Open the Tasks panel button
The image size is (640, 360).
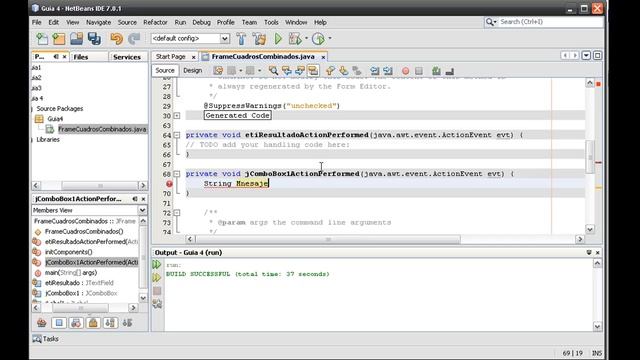point(46,339)
